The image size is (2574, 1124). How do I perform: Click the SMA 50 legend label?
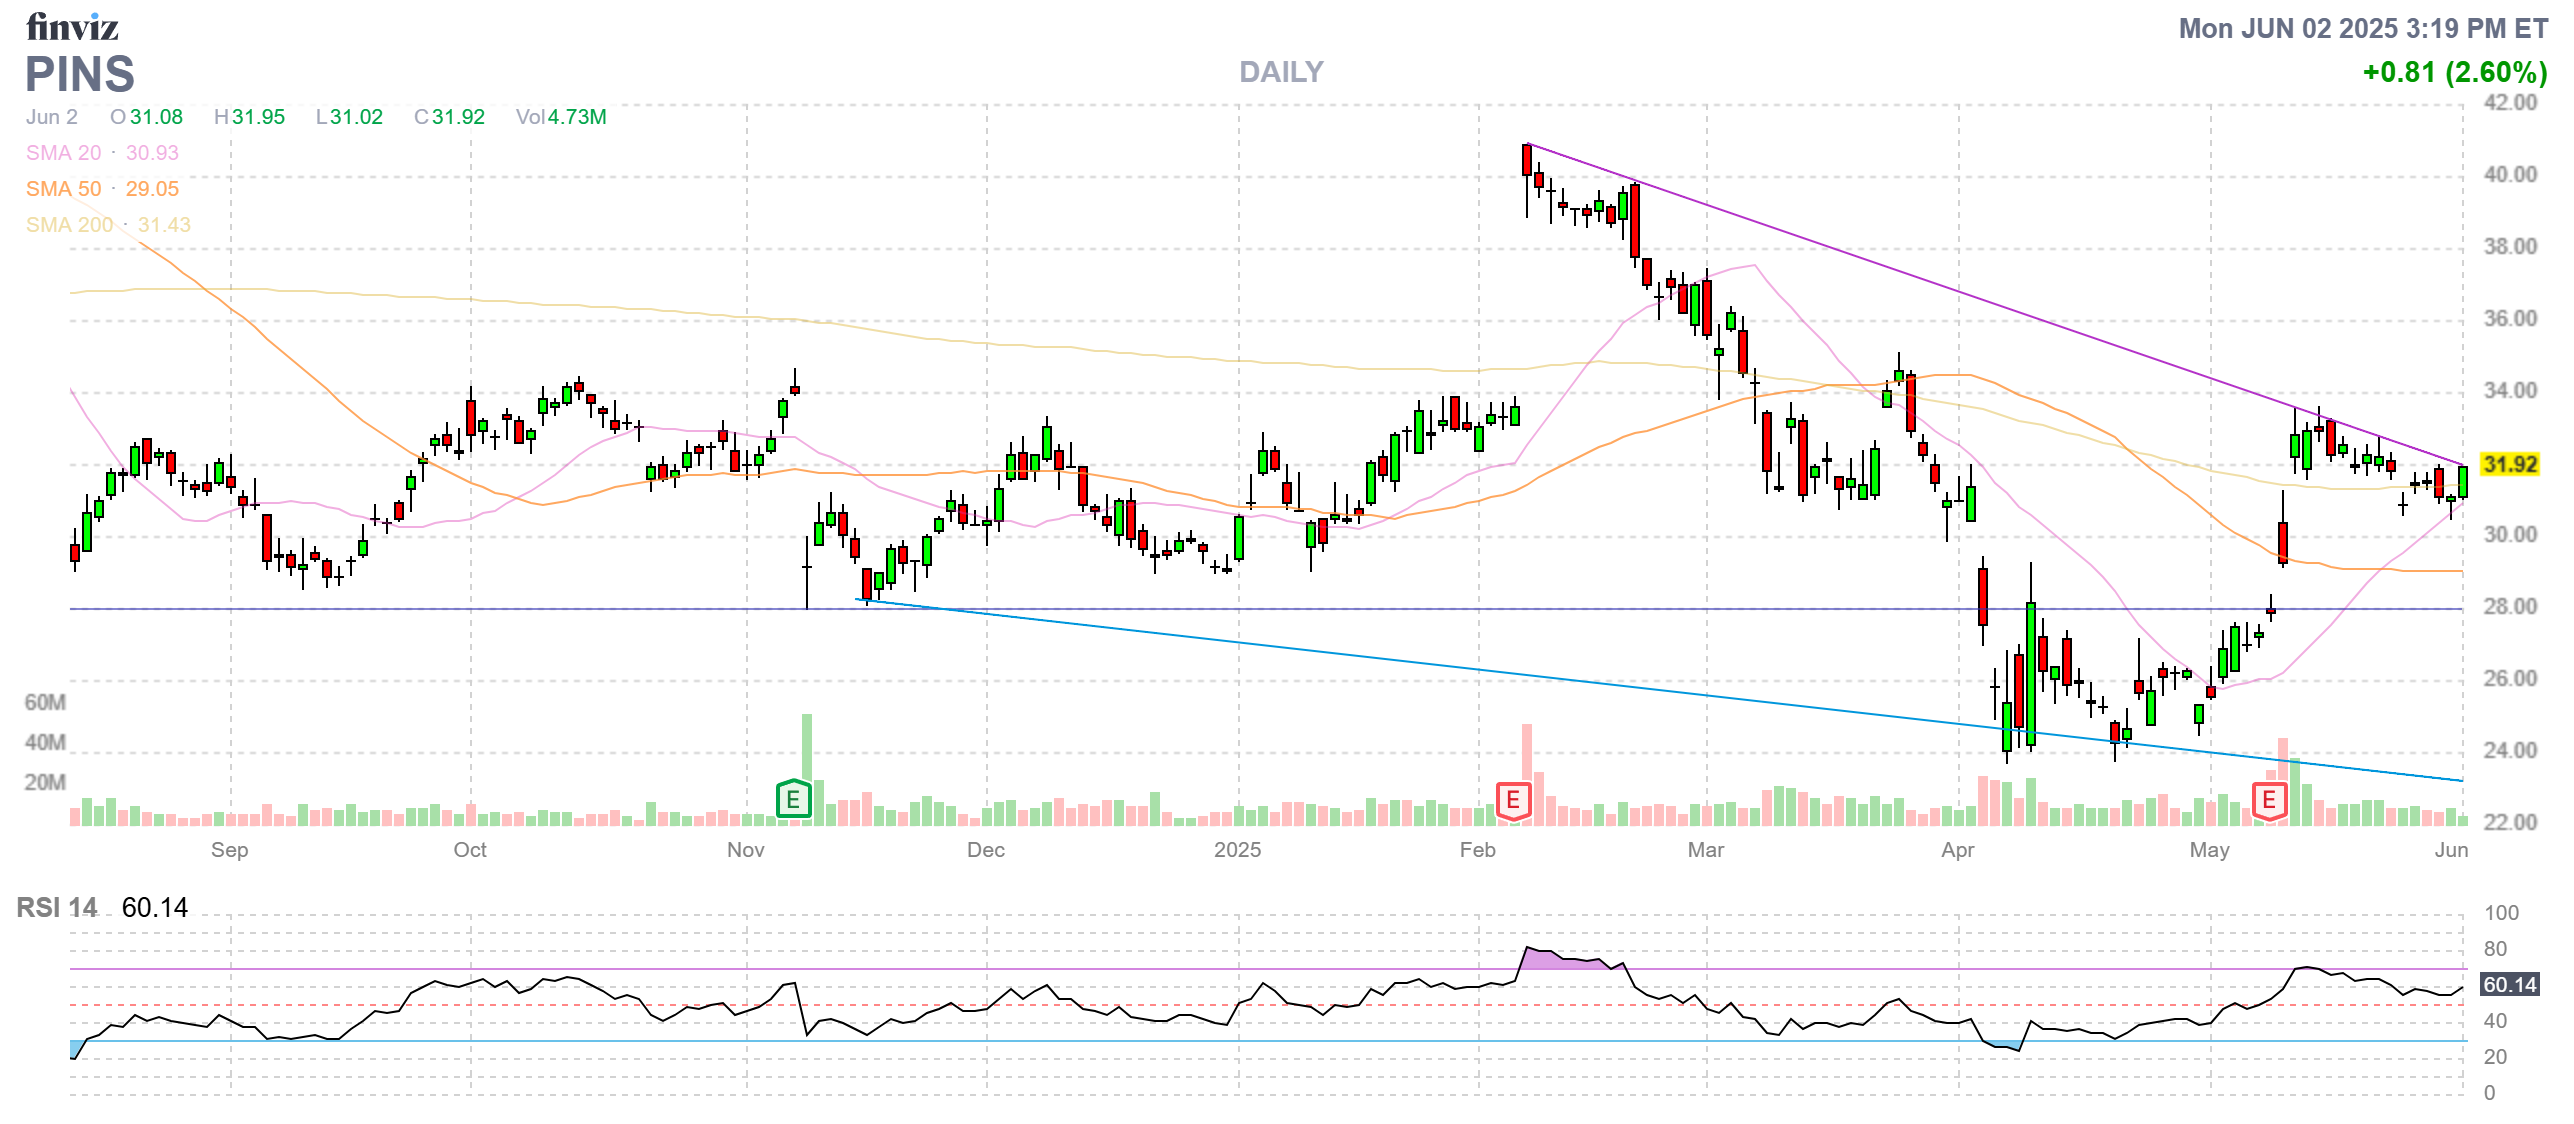point(64,189)
